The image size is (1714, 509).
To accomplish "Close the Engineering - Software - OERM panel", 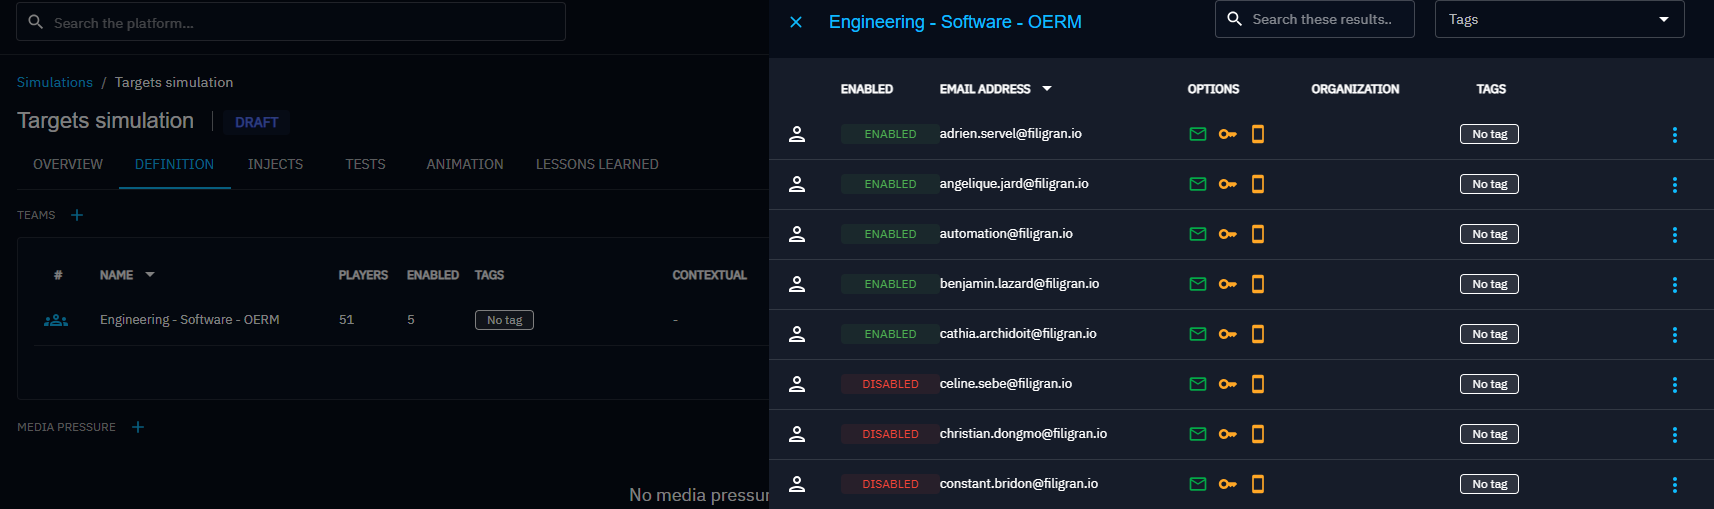I will (796, 22).
